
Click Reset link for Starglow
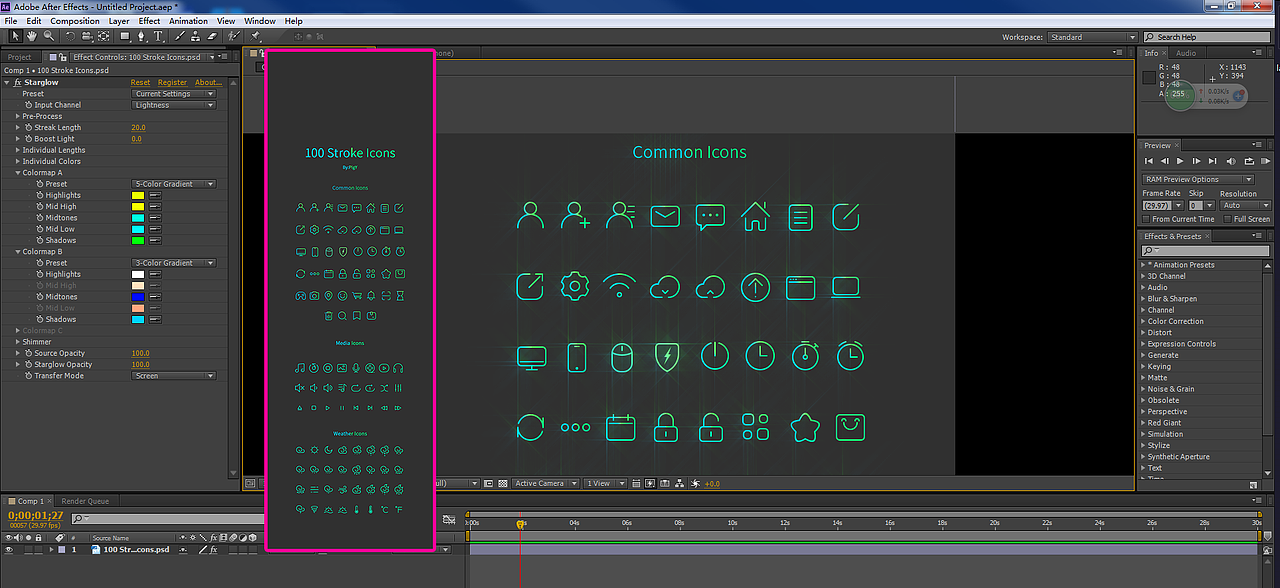point(140,83)
